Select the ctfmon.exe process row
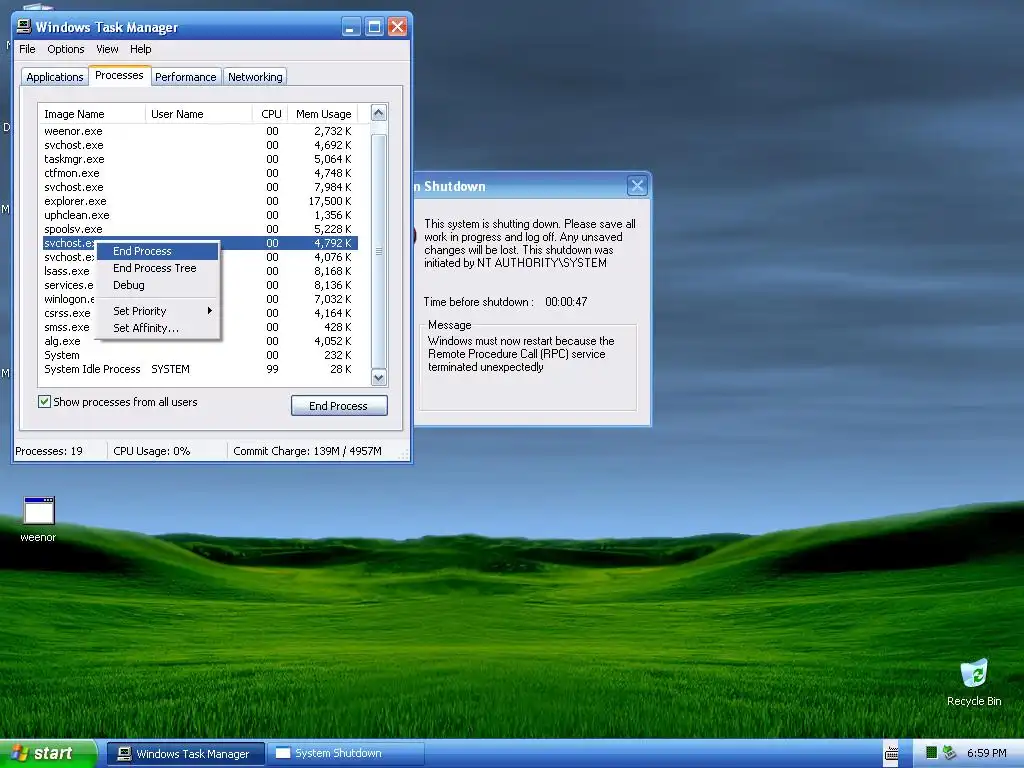Screen dimensions: 1024x768 [198, 173]
